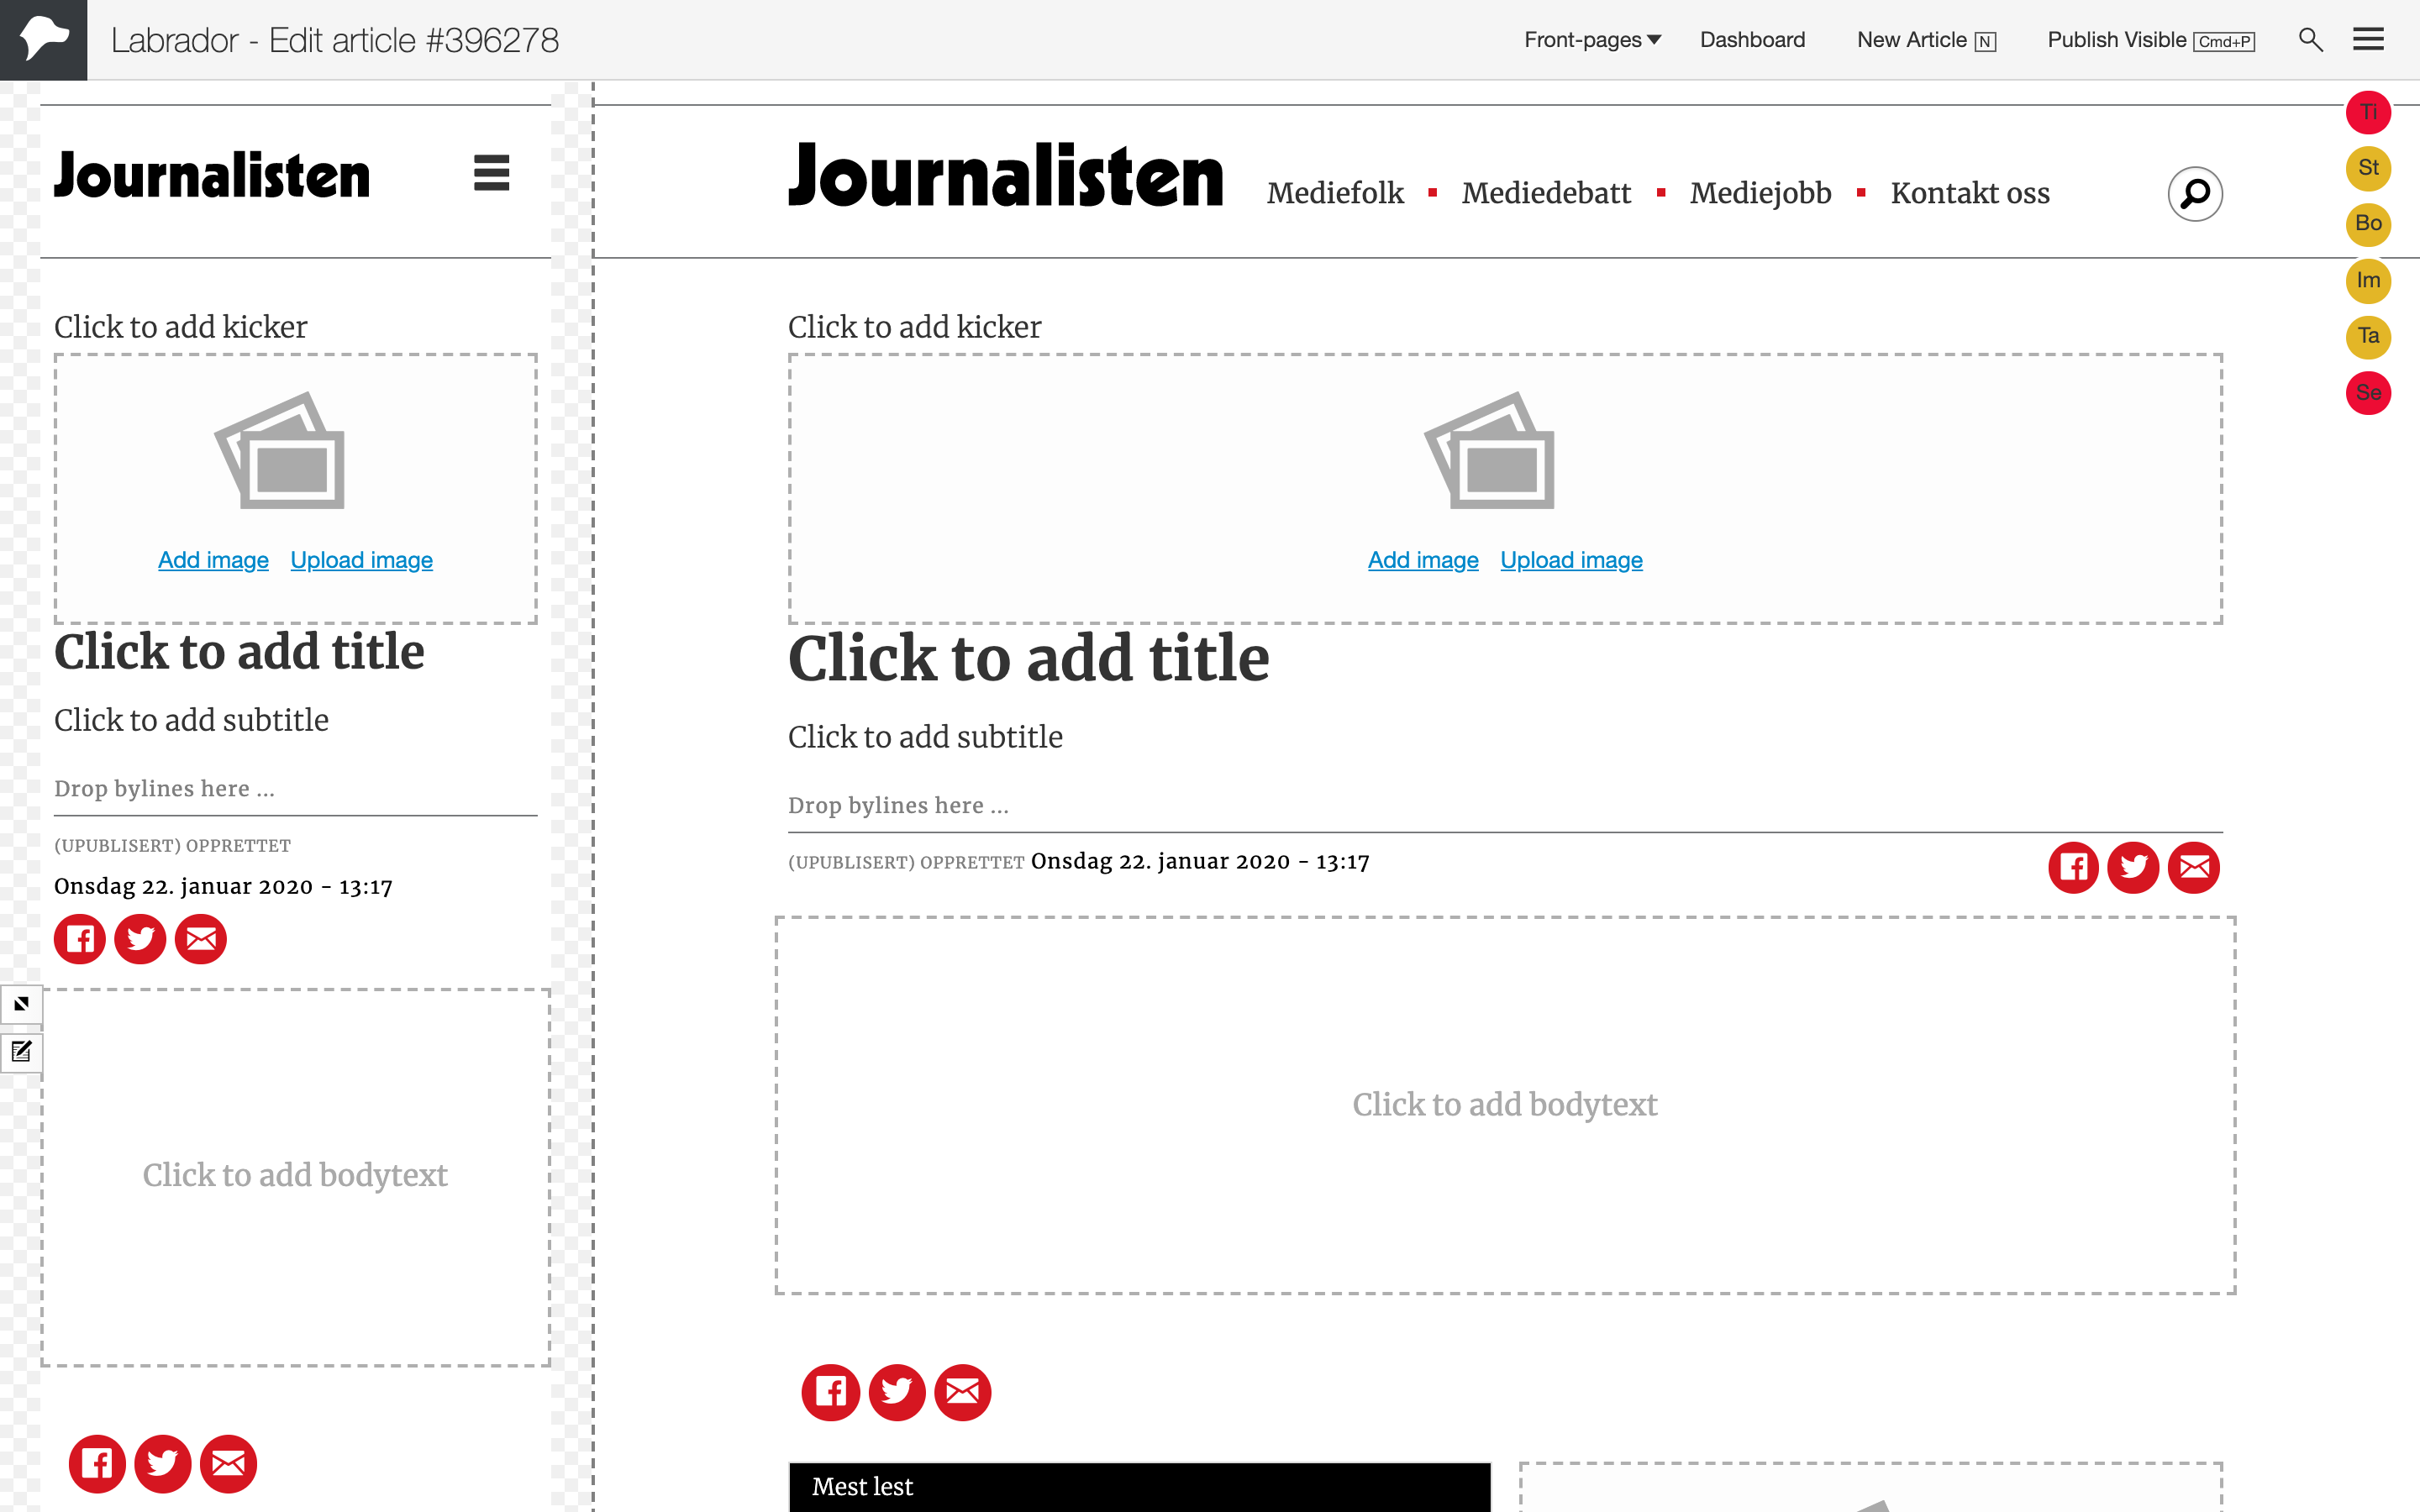Click the collapse arrow icon beside mobile bodytext
Viewport: 2420px width, 1512px height.
point(21,1004)
